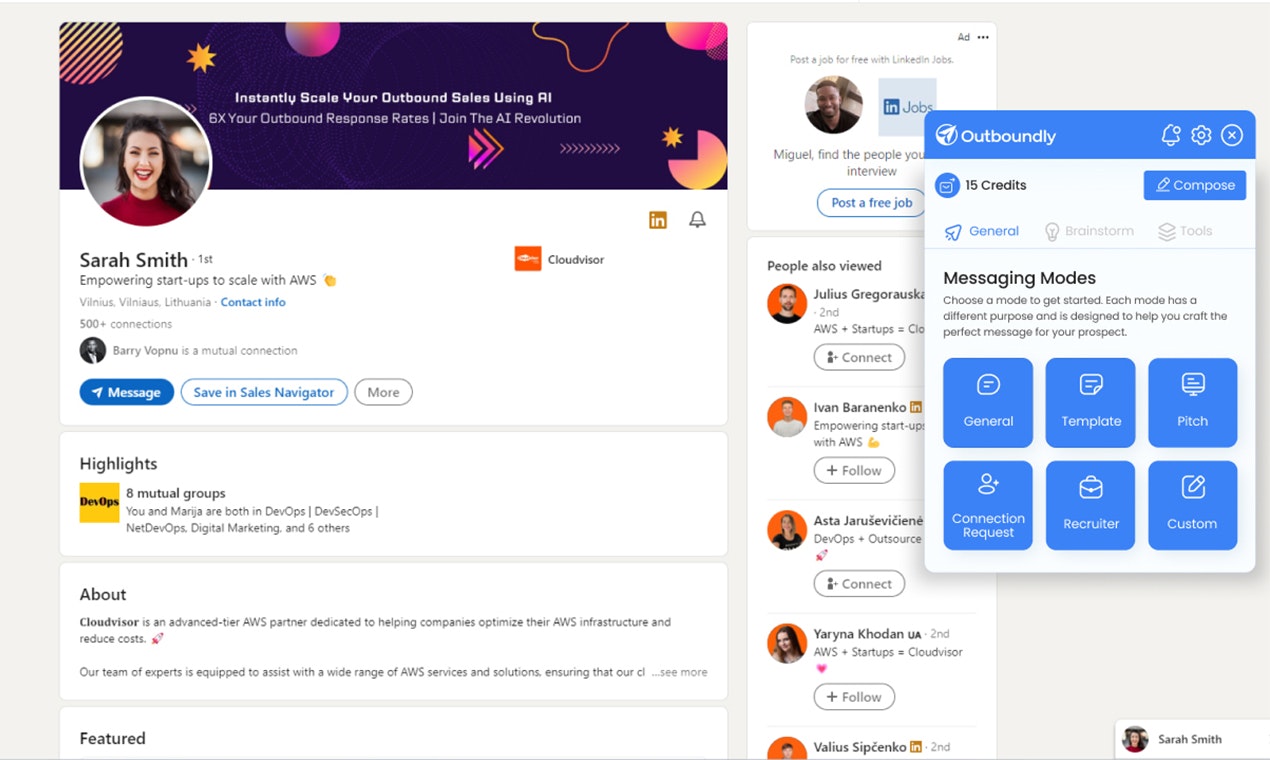Connect with Asta Jaruševičienė
Screen dimensions: 1270x760
tap(859, 584)
